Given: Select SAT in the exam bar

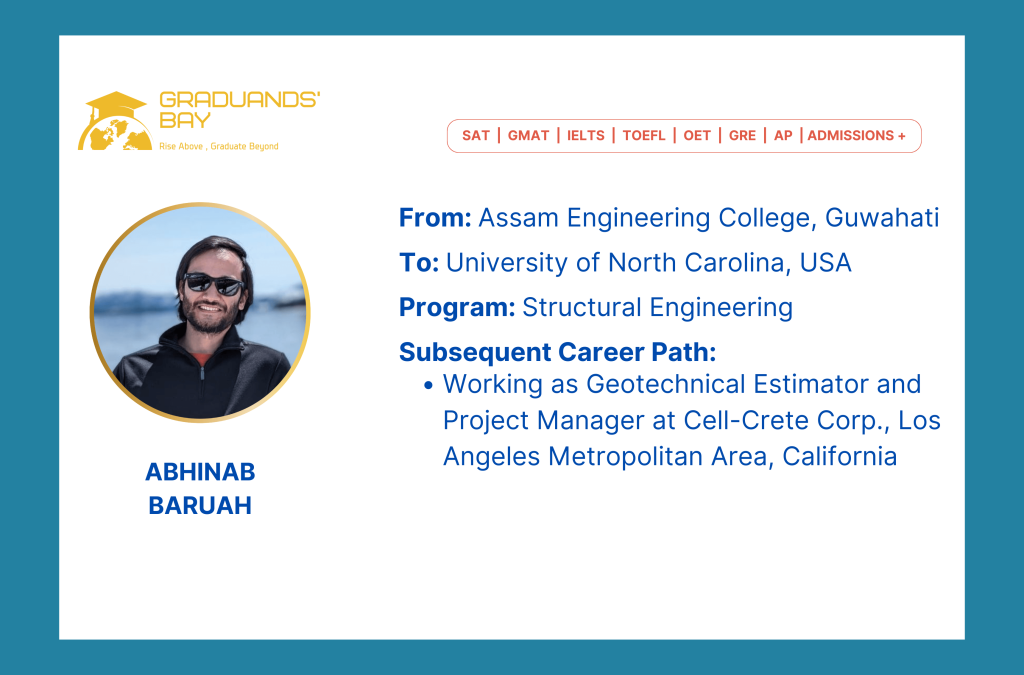Looking at the screenshot, I should pyautogui.click(x=476, y=136).
